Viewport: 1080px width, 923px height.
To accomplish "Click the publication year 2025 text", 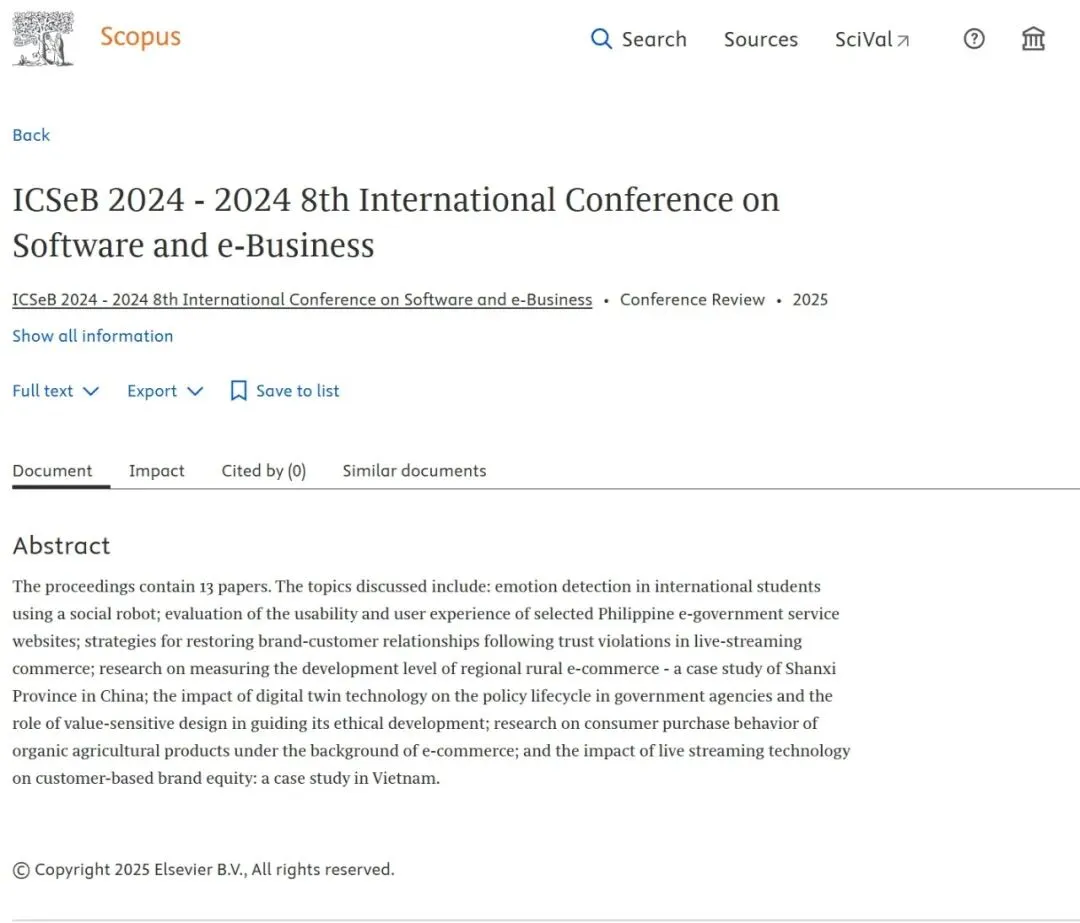I will point(810,300).
